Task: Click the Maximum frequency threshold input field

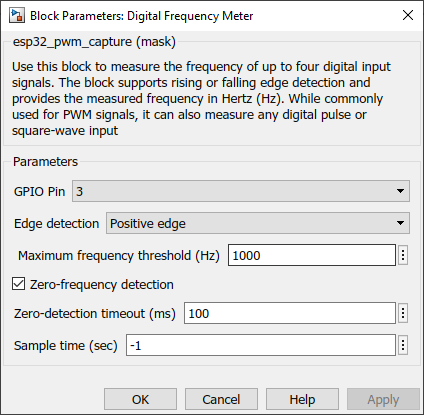Action: (x=312, y=255)
